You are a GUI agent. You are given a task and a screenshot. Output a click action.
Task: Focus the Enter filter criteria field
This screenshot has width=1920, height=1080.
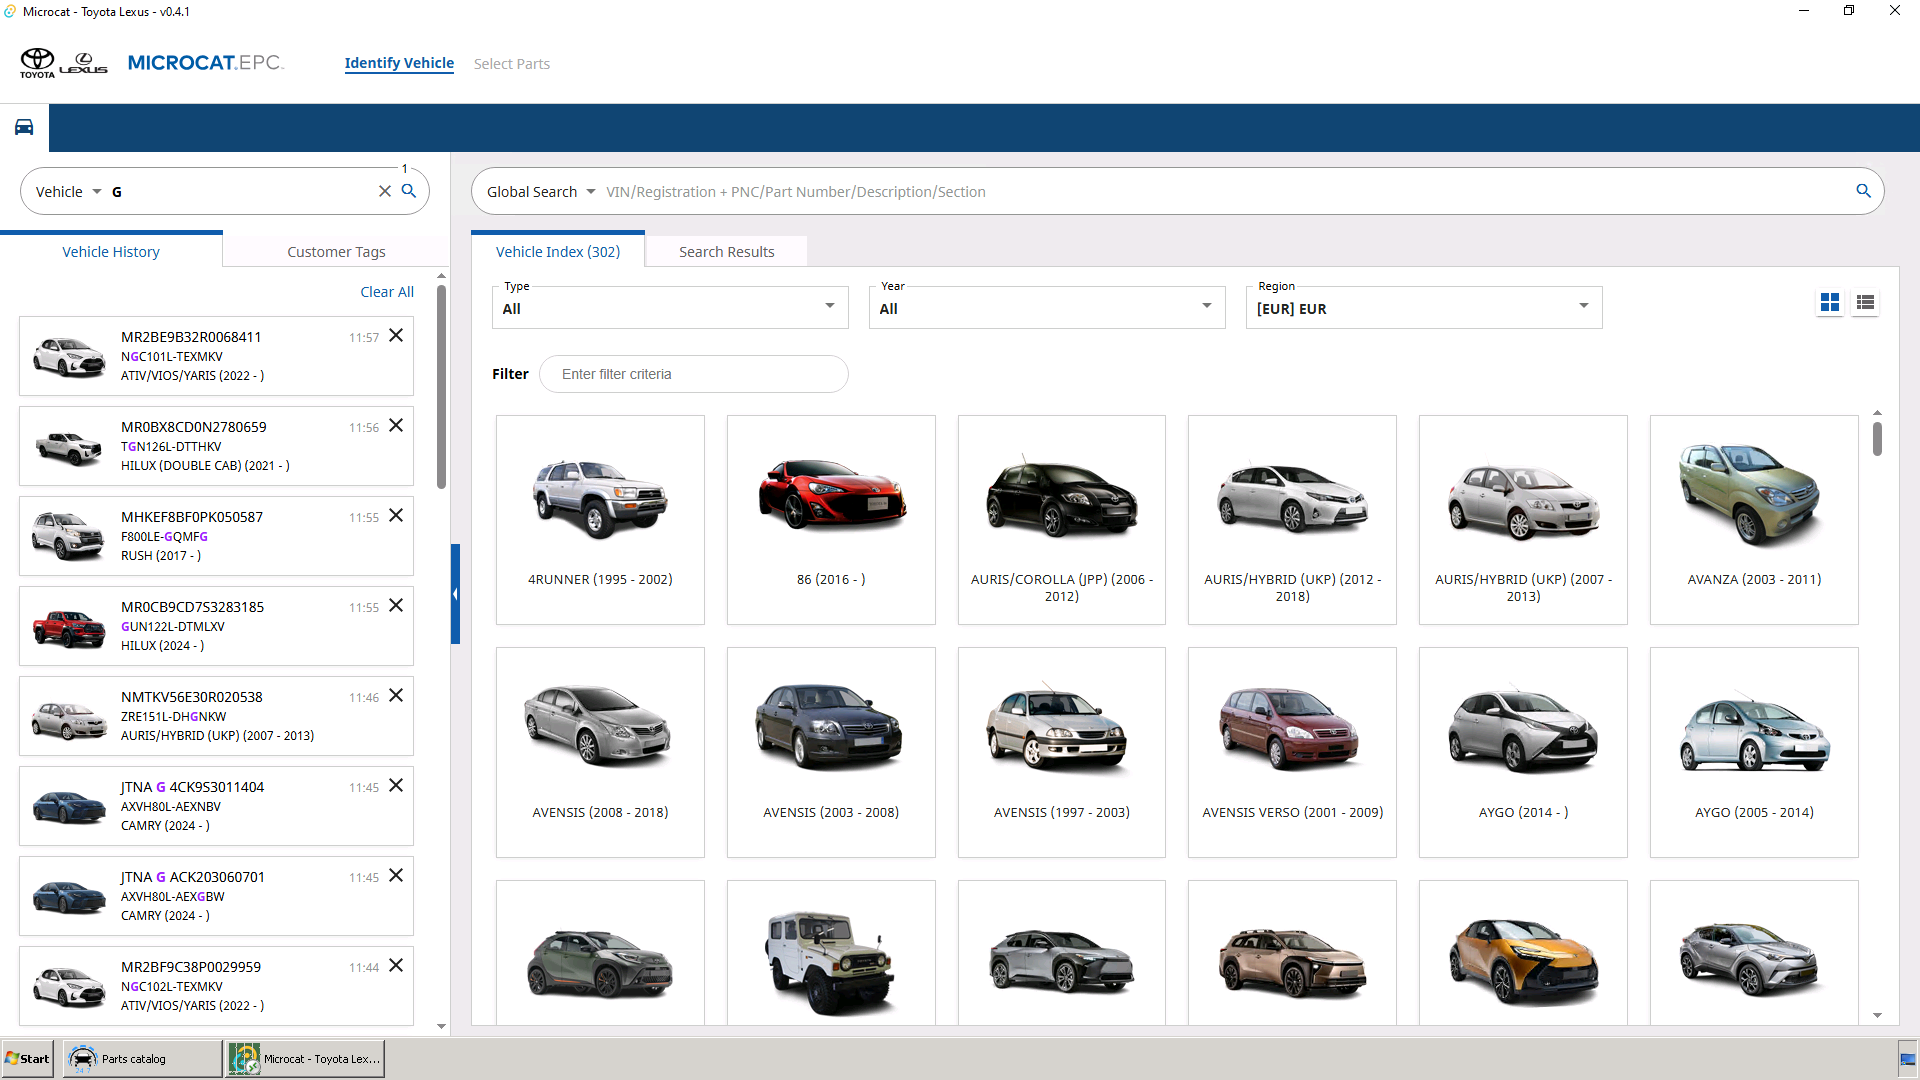coord(694,374)
